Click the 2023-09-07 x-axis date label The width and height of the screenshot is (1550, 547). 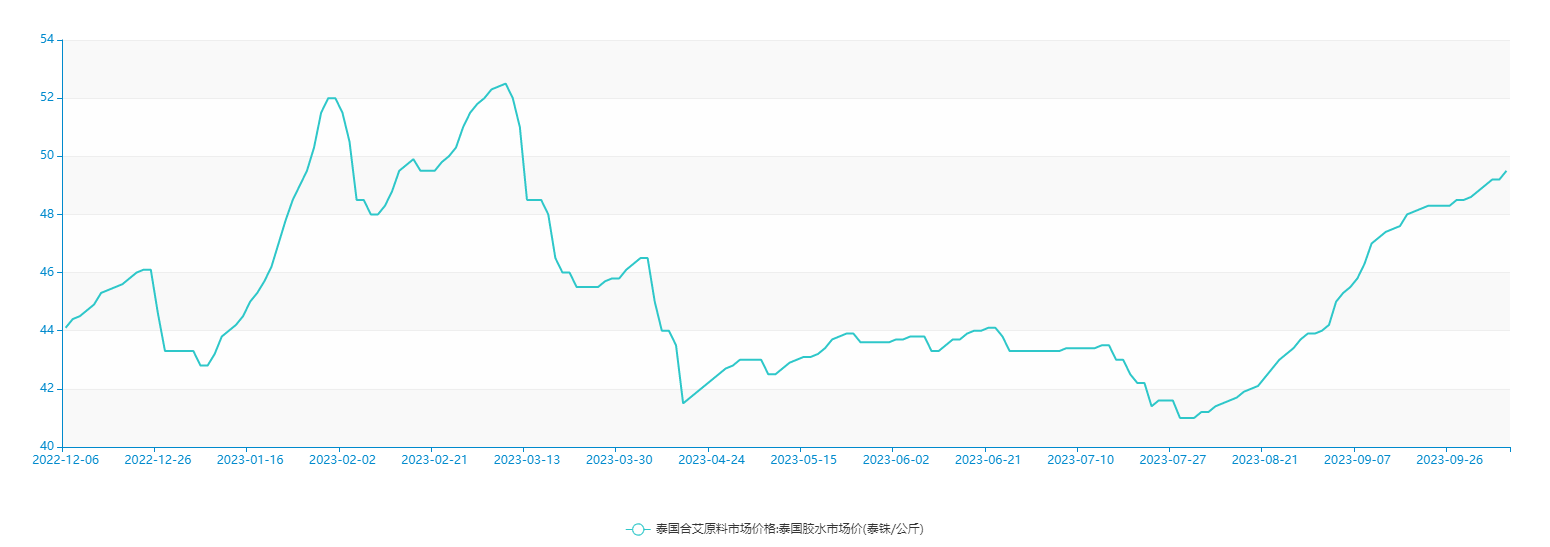[1357, 460]
